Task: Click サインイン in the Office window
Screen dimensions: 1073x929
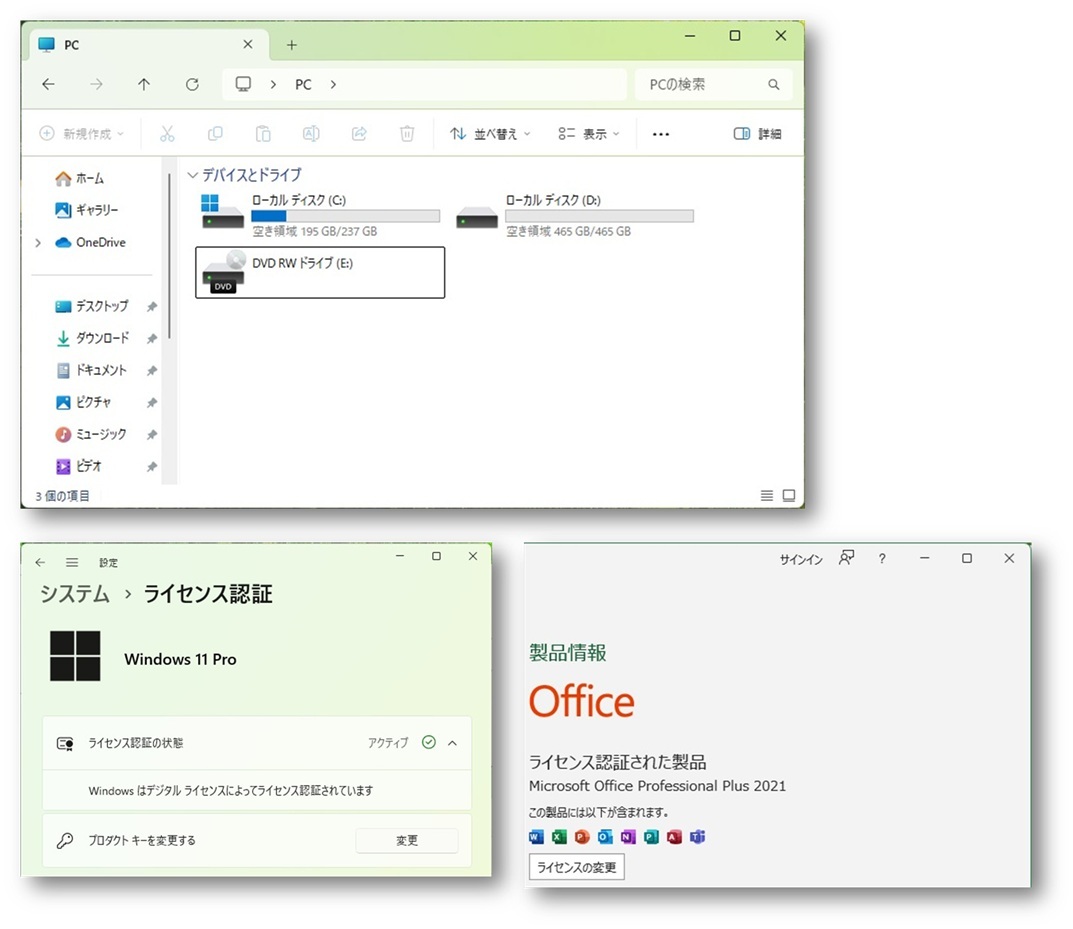Action: click(801, 560)
